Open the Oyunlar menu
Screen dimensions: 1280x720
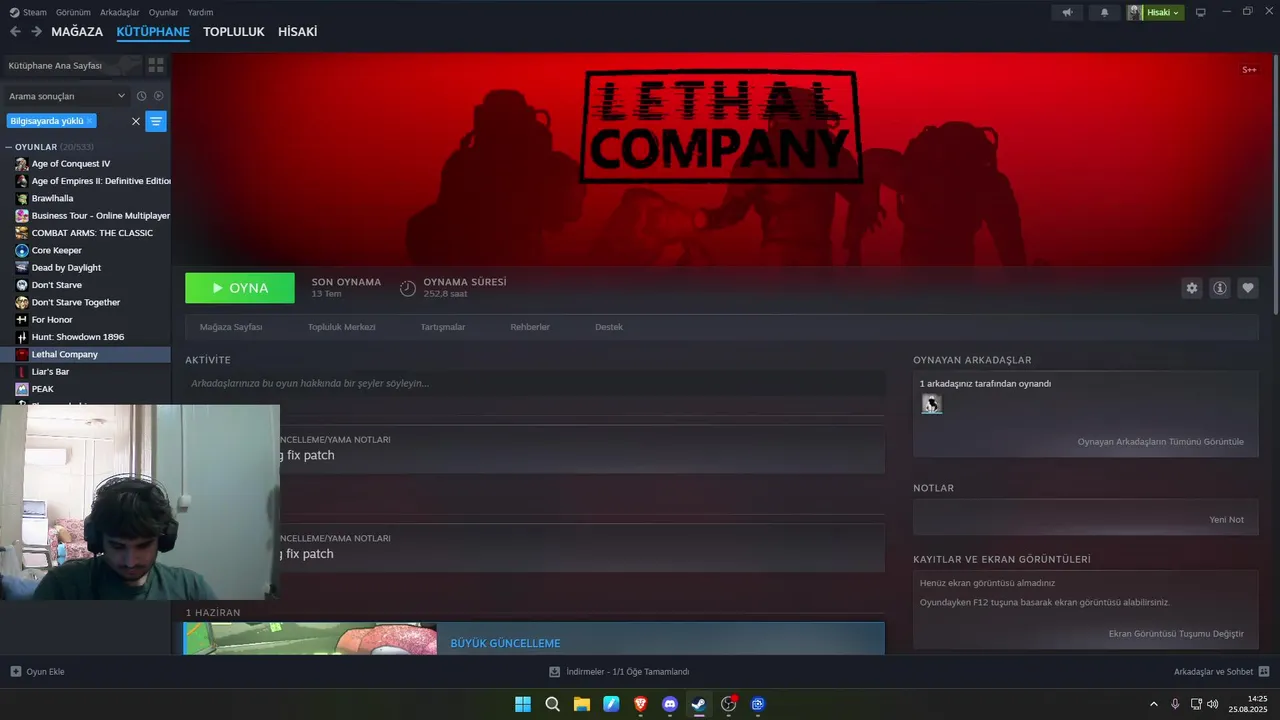point(163,12)
